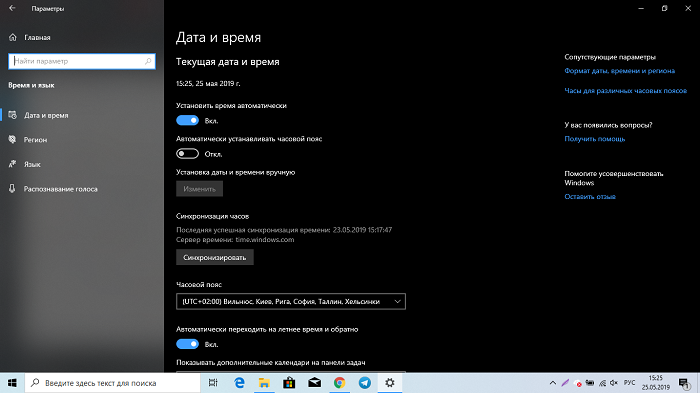This screenshot has width=700, height=393.
Task: Select the Дата и время calendar icon
Action: [12, 115]
